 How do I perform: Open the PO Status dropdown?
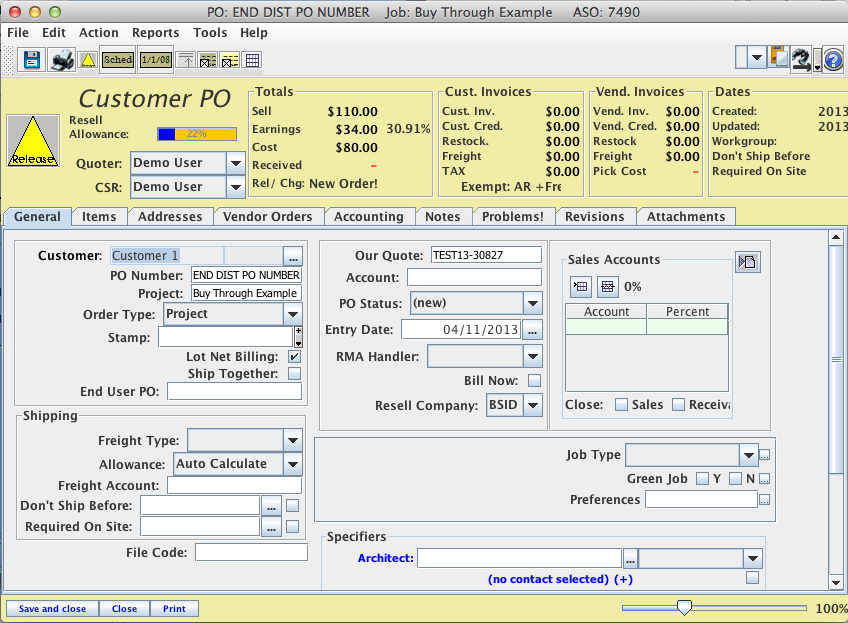pos(533,303)
